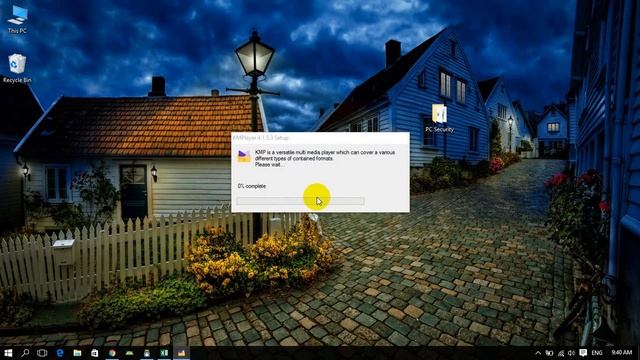Screen dimensions: 640x360
Task: Click the volume speaker tray icon
Action: pos(571,353)
